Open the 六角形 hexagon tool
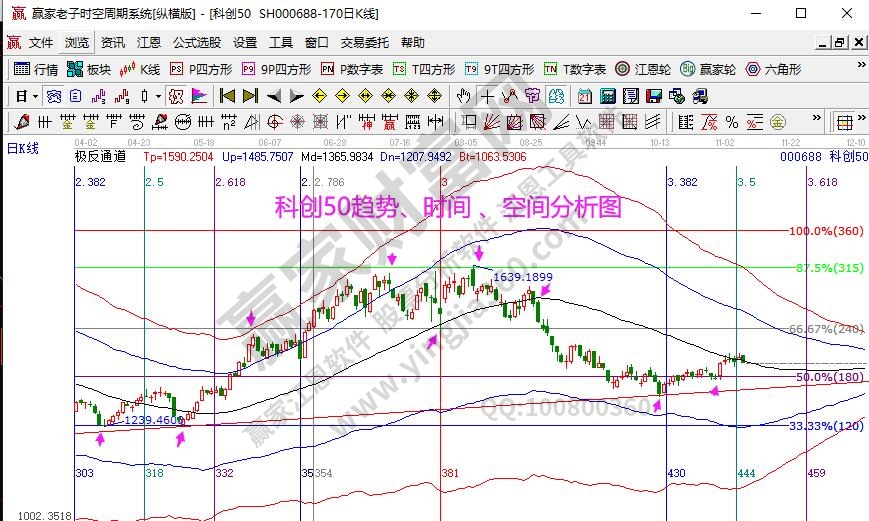The image size is (869, 521). (774, 69)
